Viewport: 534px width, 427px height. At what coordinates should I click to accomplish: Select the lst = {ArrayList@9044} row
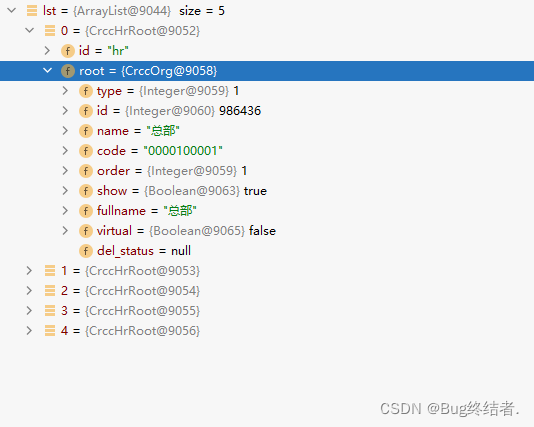pos(267,11)
